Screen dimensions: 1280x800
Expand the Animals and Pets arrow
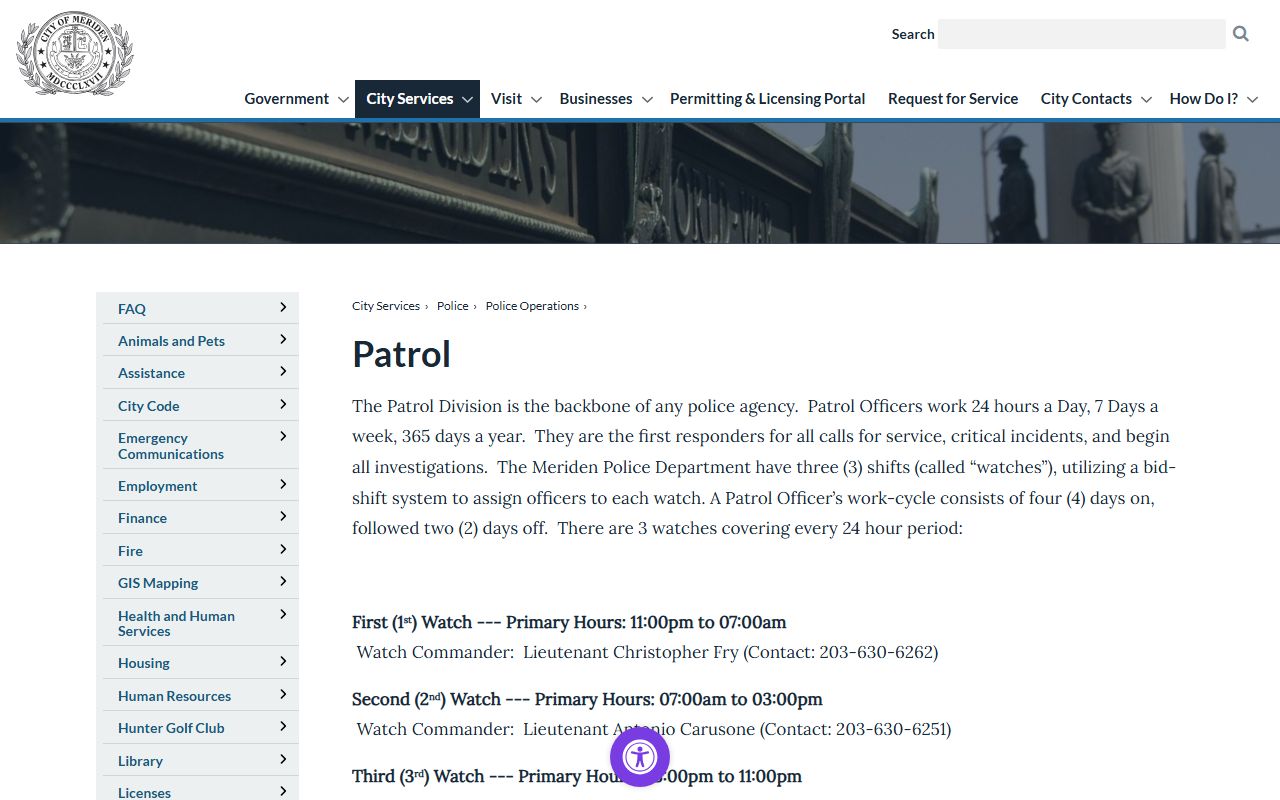pyautogui.click(x=283, y=339)
